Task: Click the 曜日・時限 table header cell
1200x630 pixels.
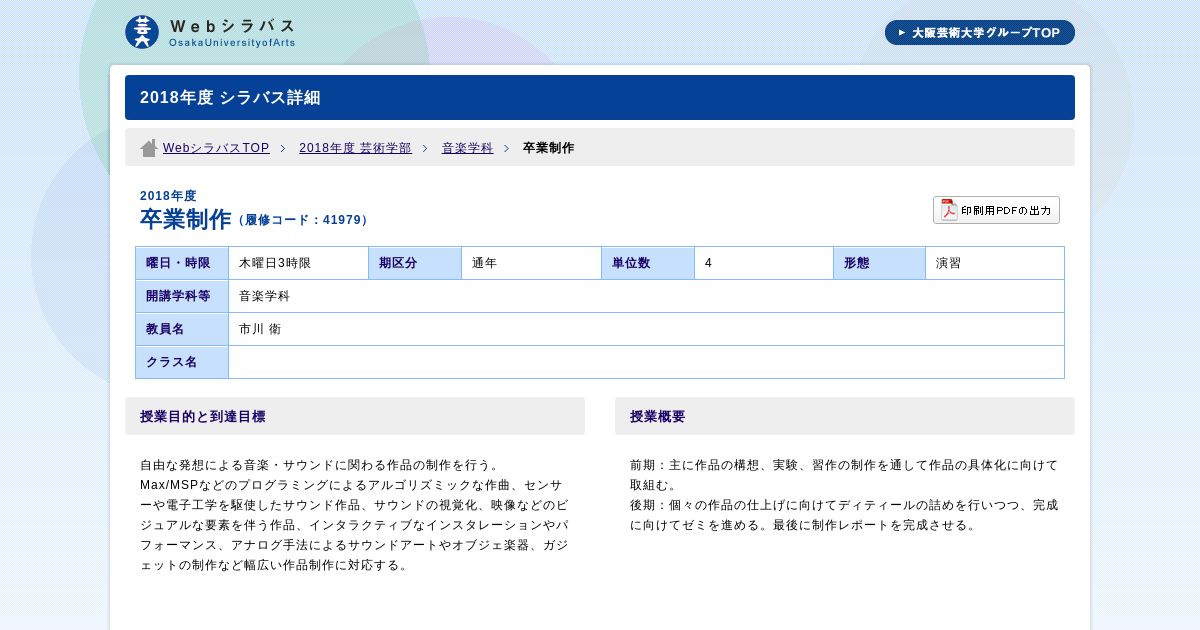Action: click(182, 263)
